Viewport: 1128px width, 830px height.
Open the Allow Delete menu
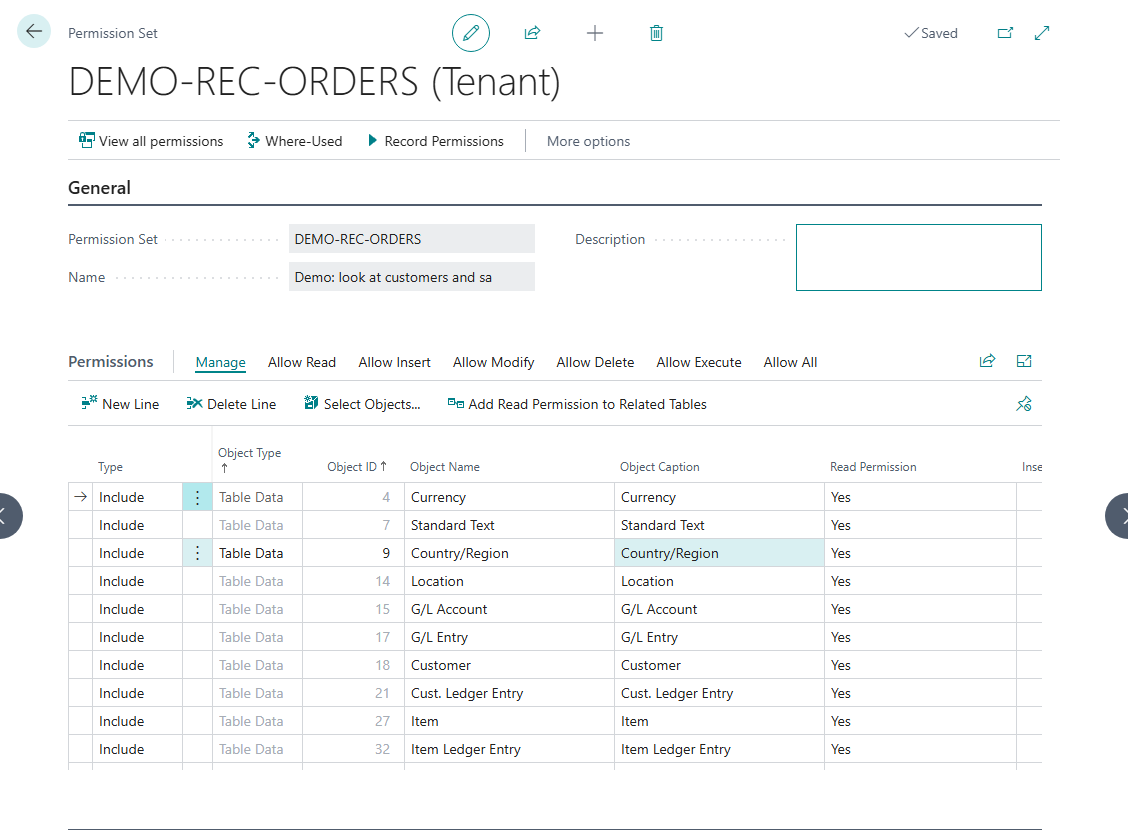595,362
